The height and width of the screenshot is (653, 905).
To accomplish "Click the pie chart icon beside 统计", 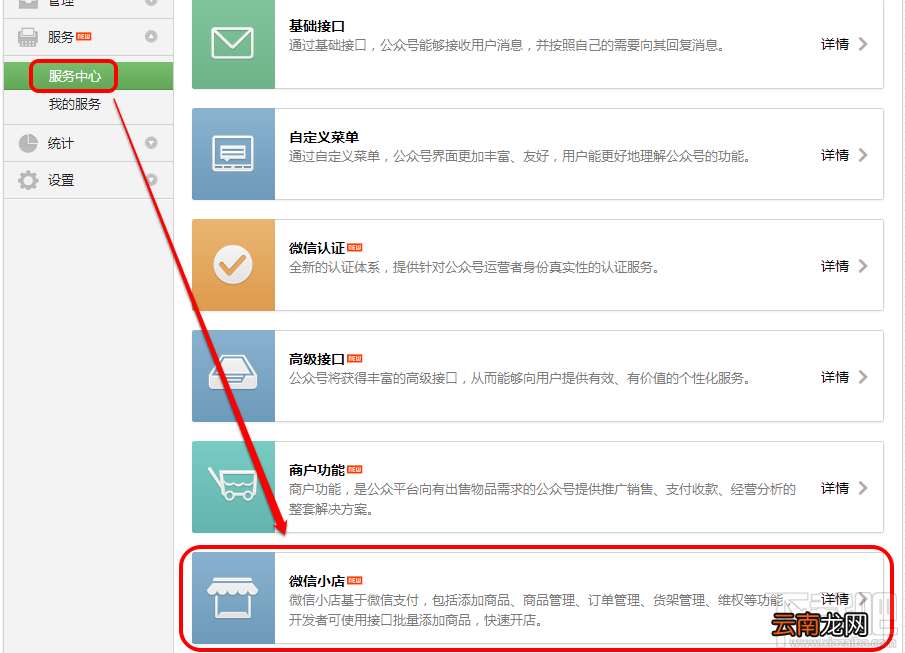I will pos(28,143).
